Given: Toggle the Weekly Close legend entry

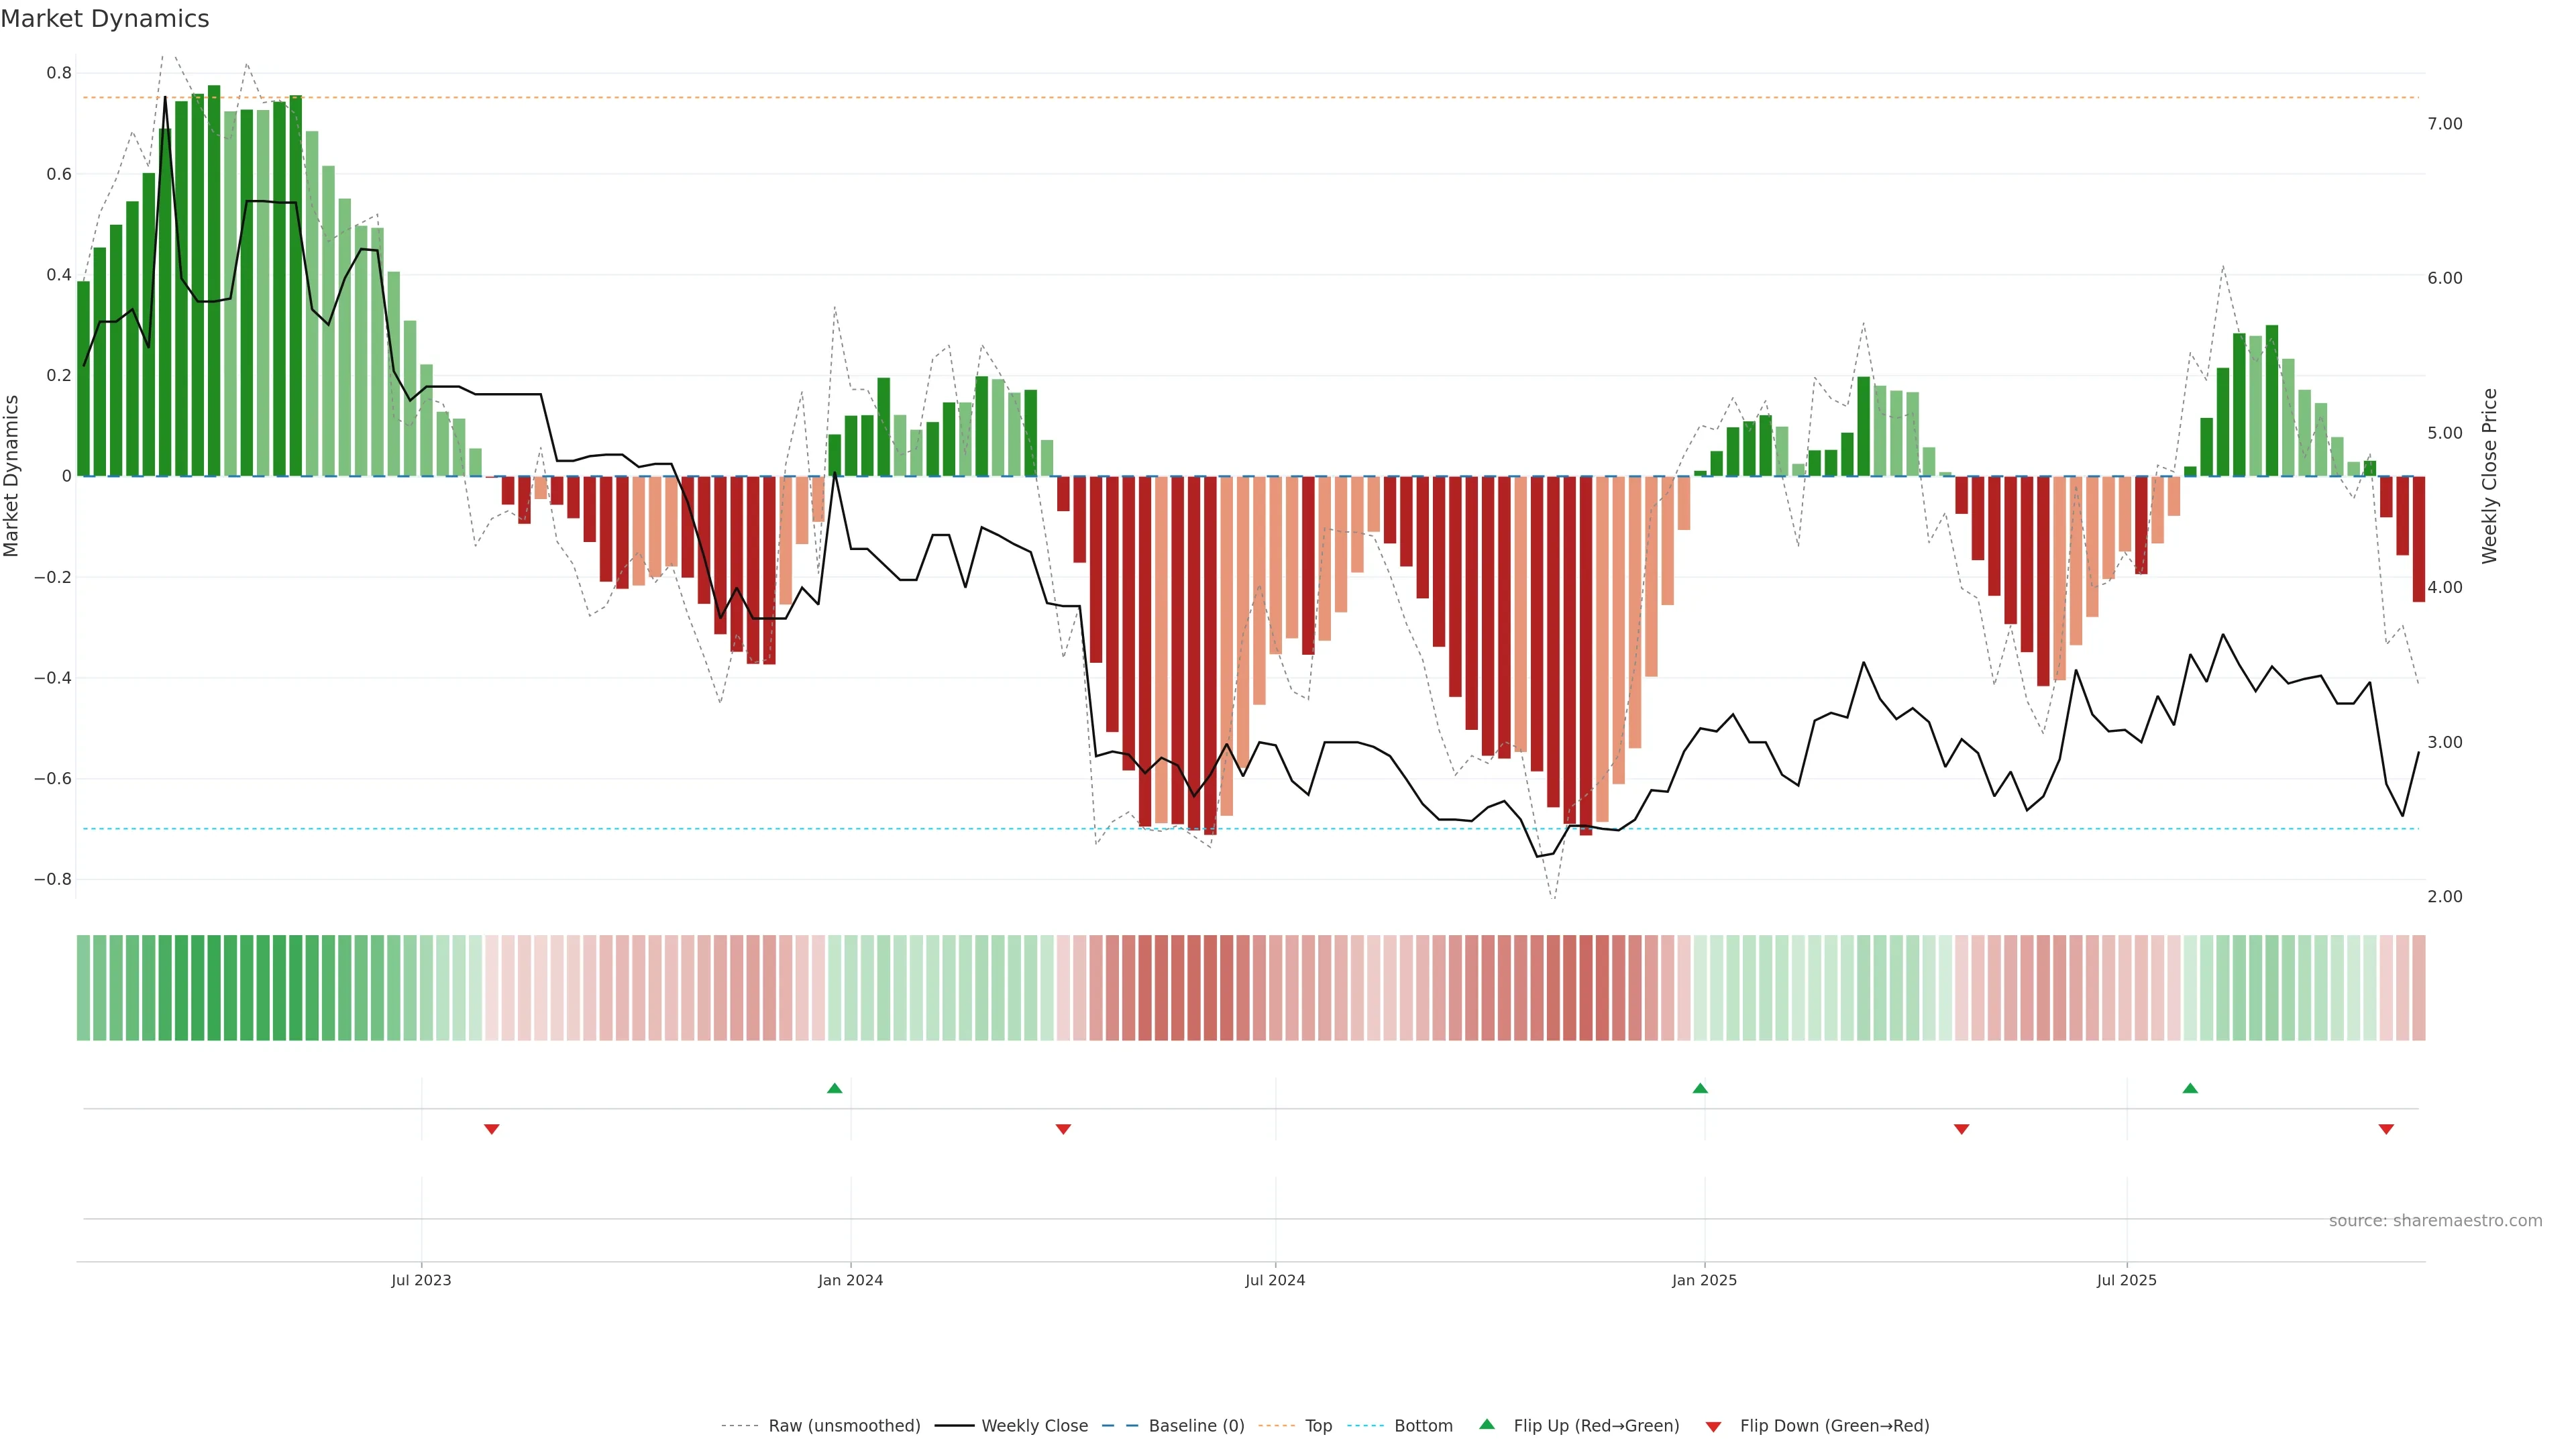Looking at the screenshot, I should (x=1034, y=1426).
